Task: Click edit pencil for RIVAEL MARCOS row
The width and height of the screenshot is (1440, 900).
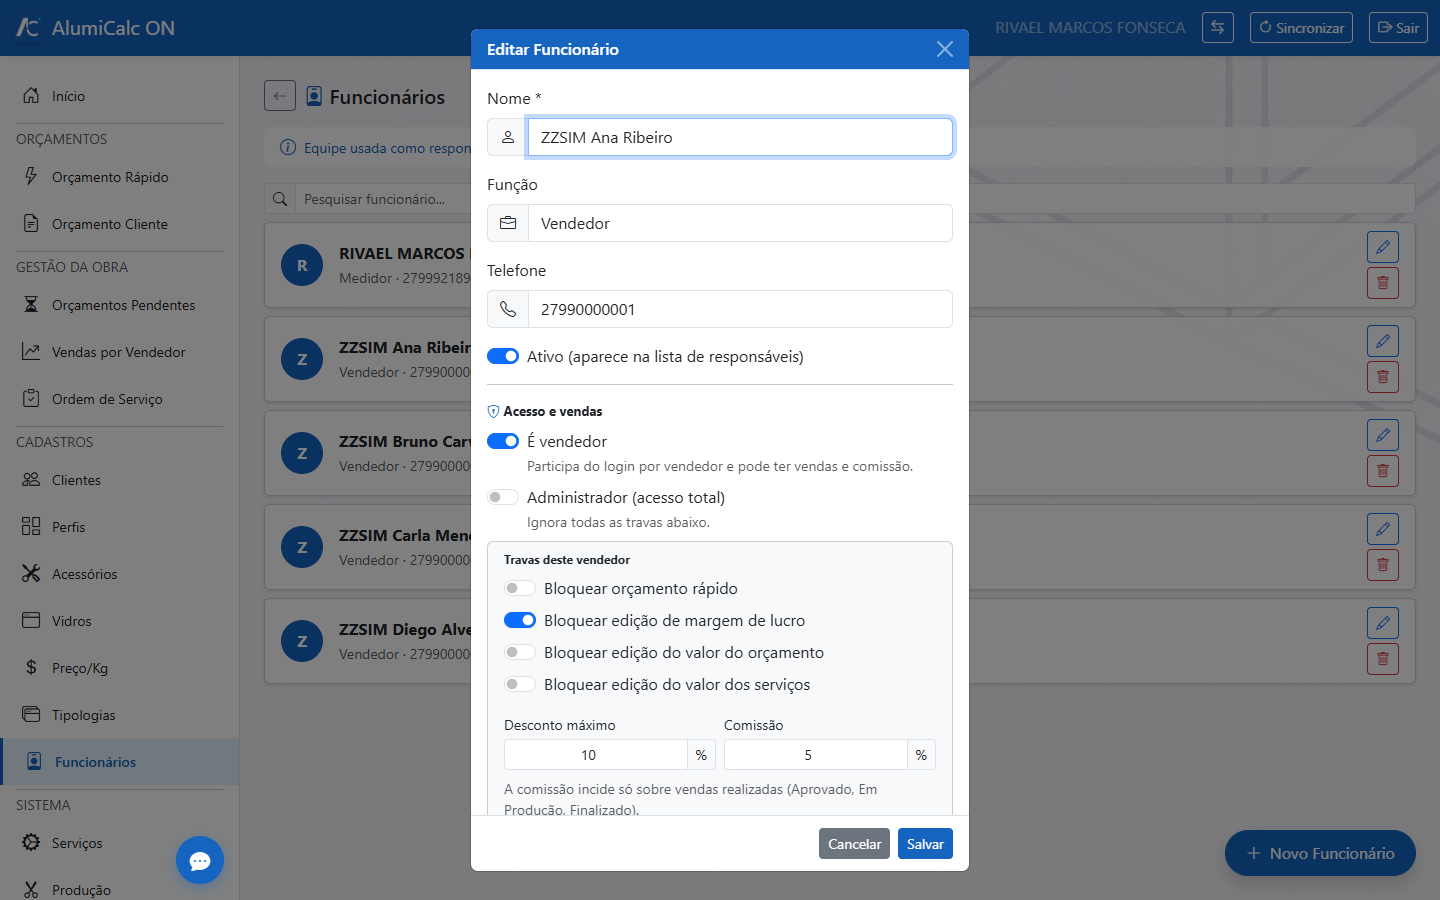Action: coord(1383,247)
